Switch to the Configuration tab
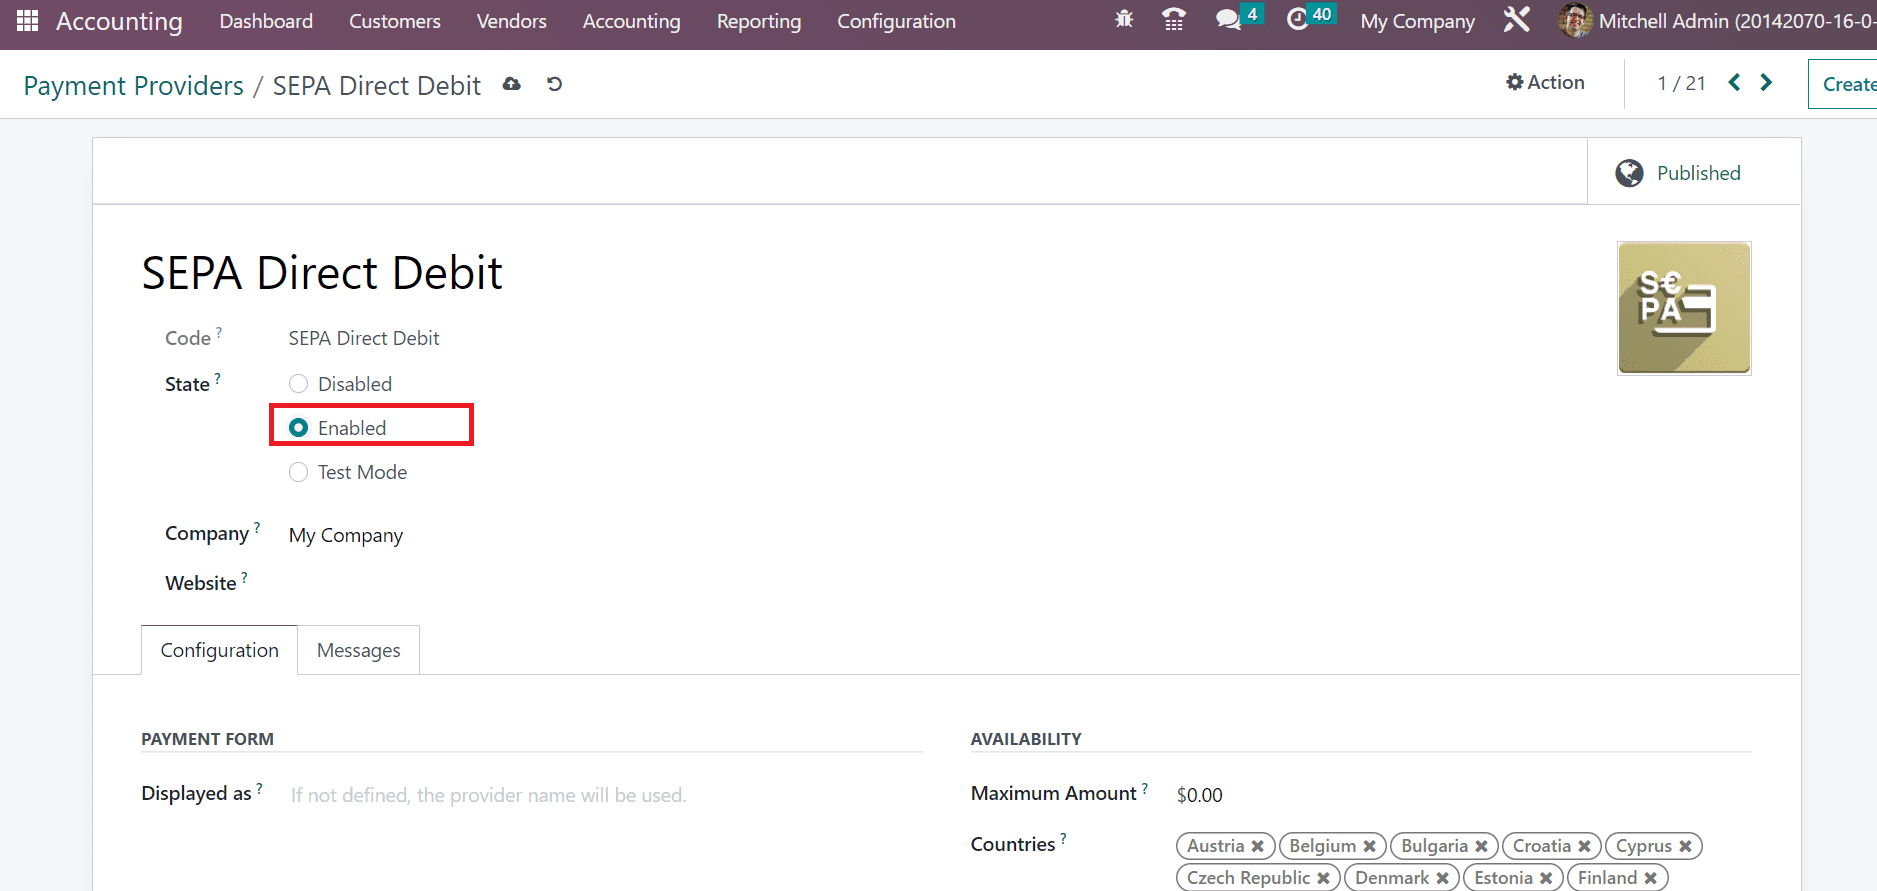The image size is (1877, 891). (219, 650)
